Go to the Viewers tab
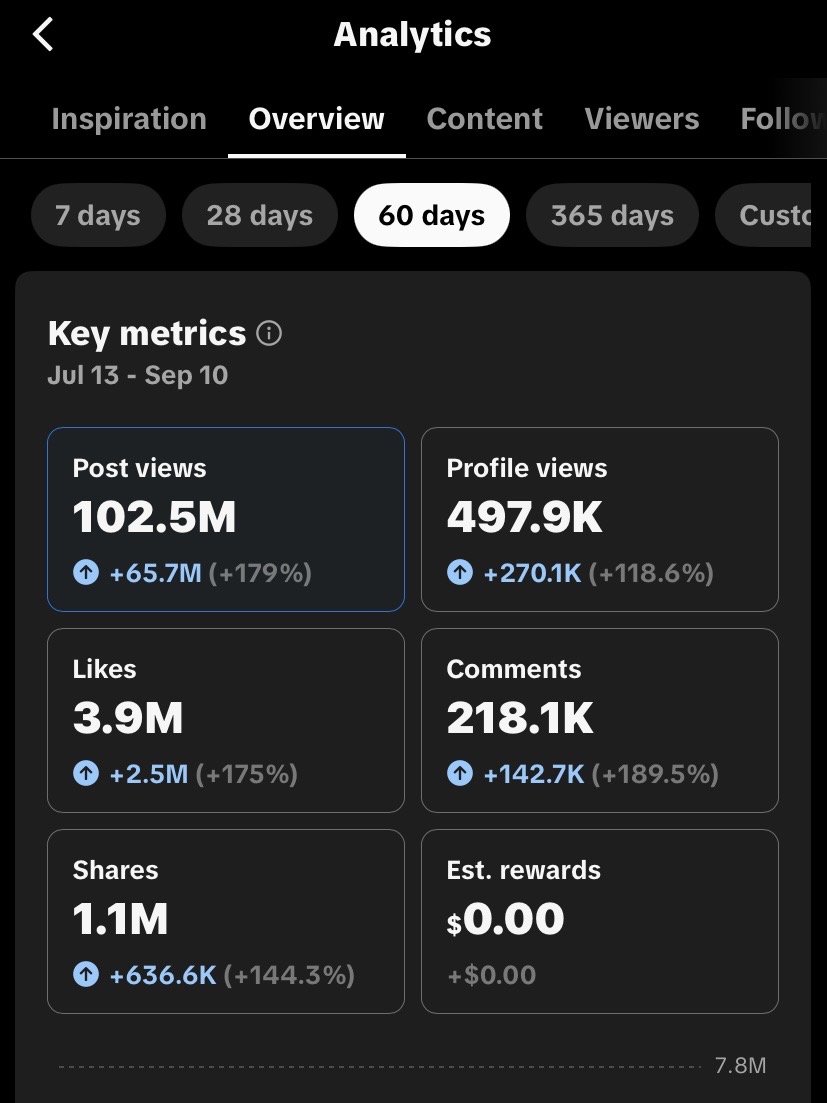 pyautogui.click(x=641, y=119)
